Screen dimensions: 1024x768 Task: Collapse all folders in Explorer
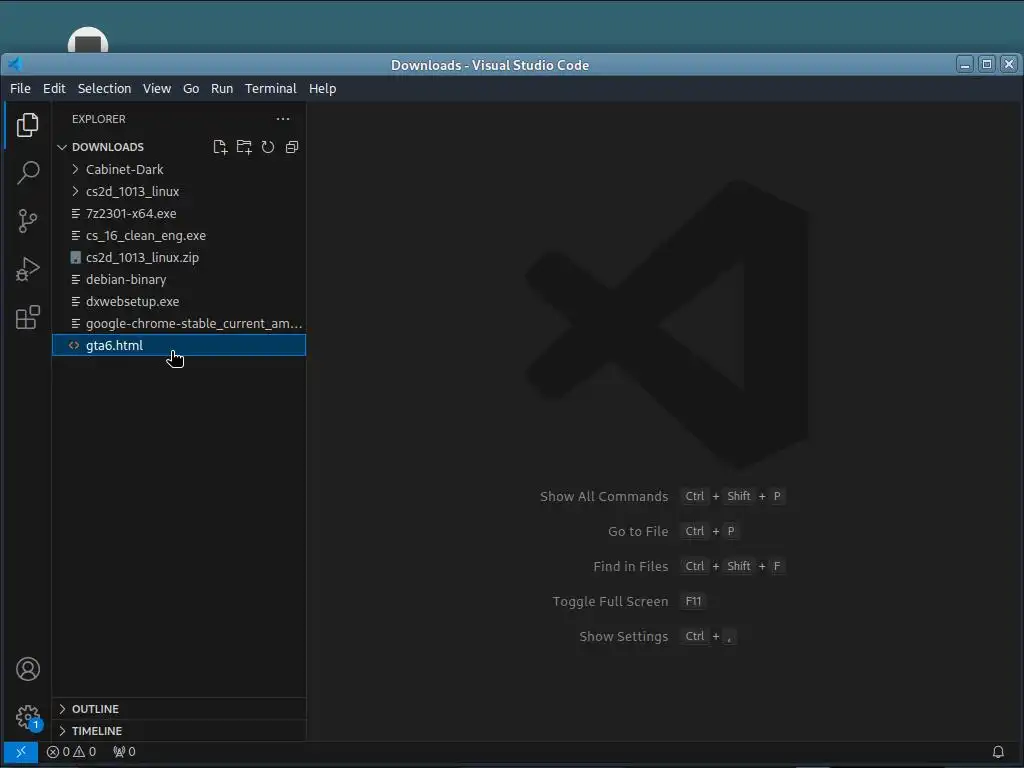click(x=292, y=147)
